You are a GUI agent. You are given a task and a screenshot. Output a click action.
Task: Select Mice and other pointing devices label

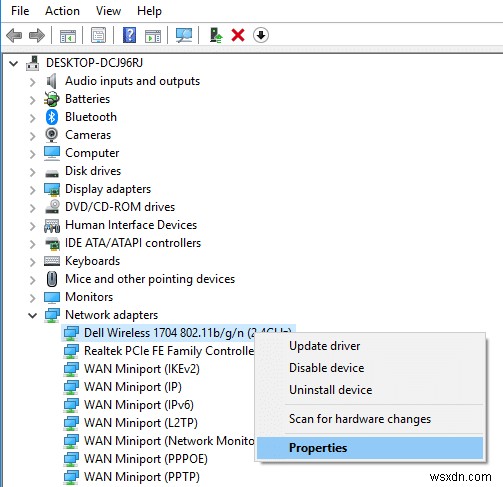click(150, 279)
